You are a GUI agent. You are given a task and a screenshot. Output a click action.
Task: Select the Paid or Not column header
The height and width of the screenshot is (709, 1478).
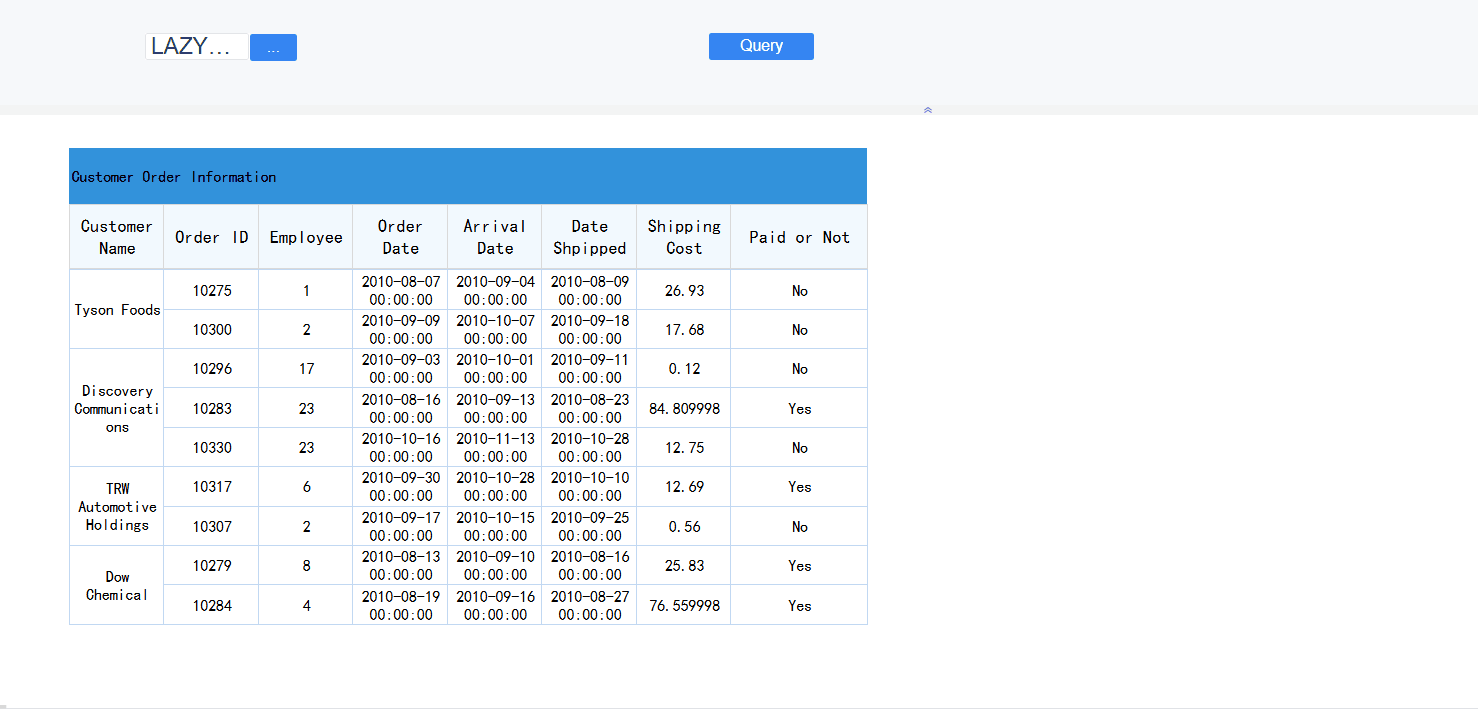(799, 237)
